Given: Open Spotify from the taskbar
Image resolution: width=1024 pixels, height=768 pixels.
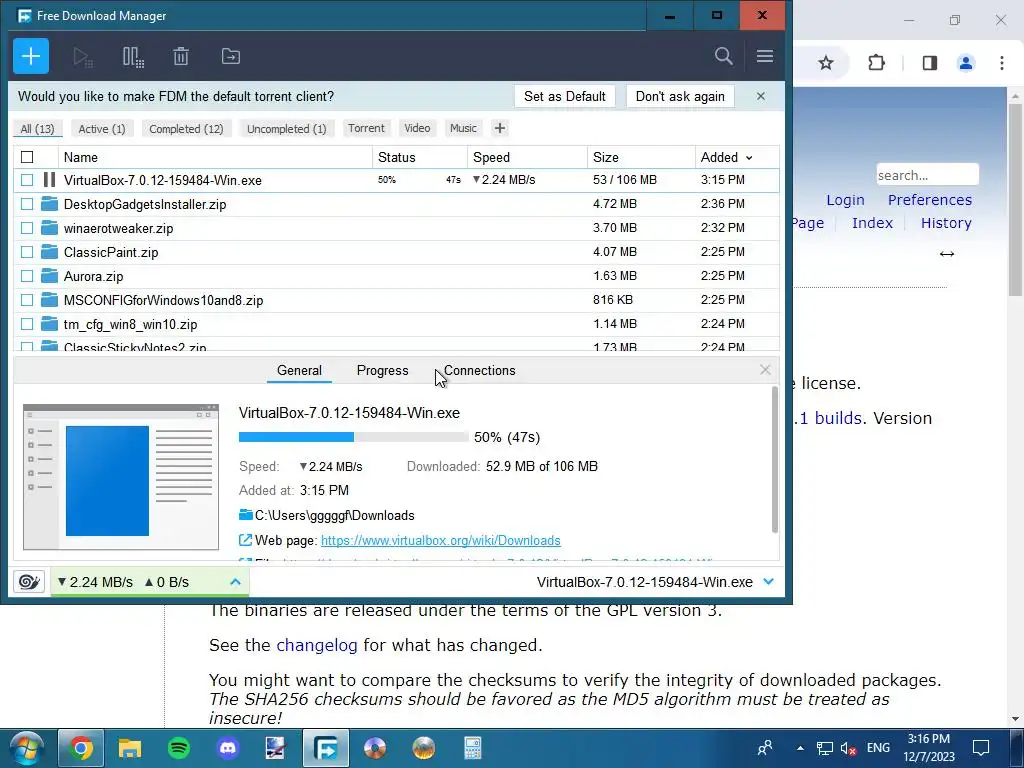Looking at the screenshot, I should [178, 748].
